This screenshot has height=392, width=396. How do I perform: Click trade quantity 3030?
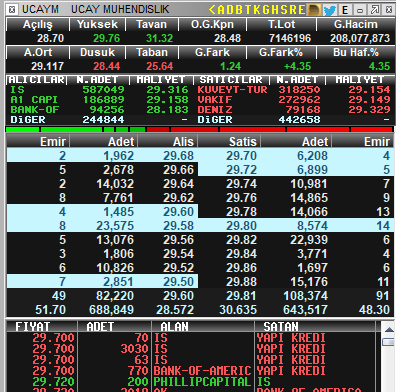[134, 349]
